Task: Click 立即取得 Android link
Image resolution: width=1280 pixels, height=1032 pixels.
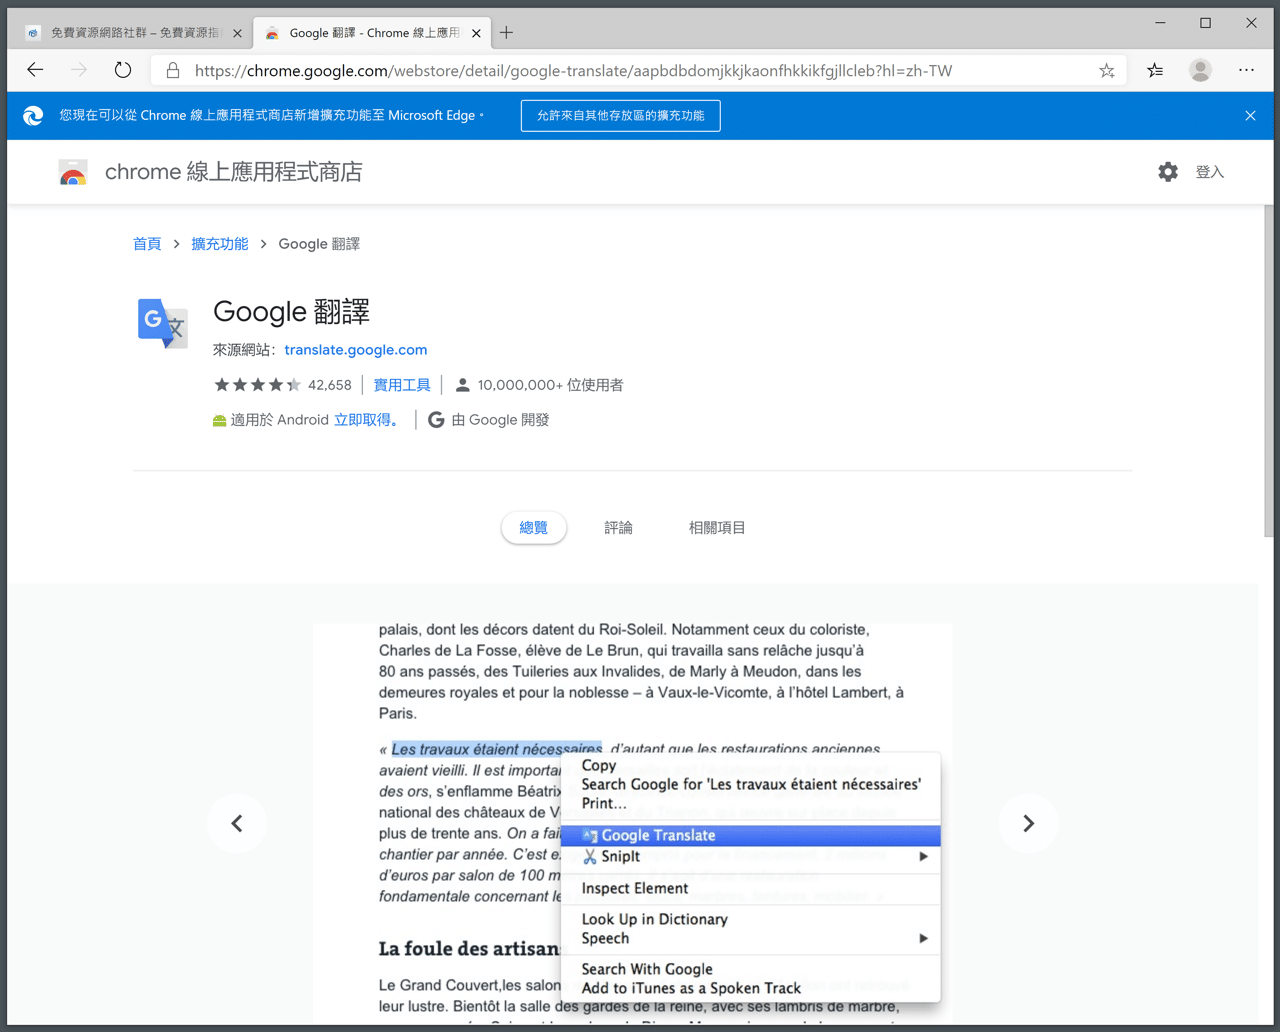Action: tap(366, 420)
